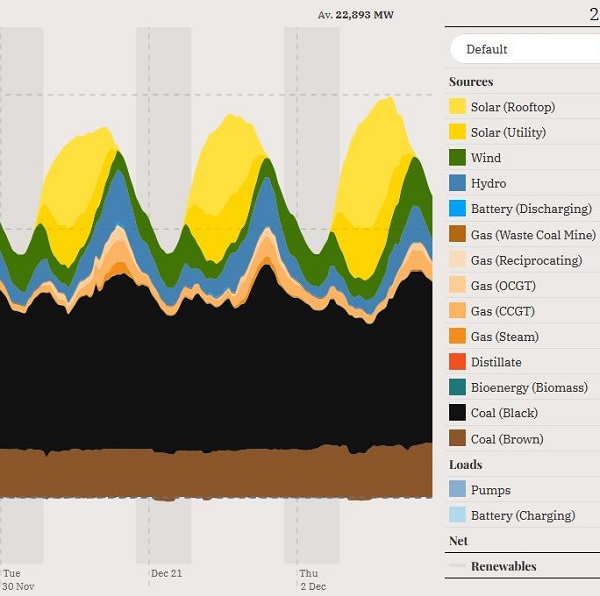The image size is (600, 596).
Task: Toggle Solar (Rooftop) color swatch
Action: (457, 107)
